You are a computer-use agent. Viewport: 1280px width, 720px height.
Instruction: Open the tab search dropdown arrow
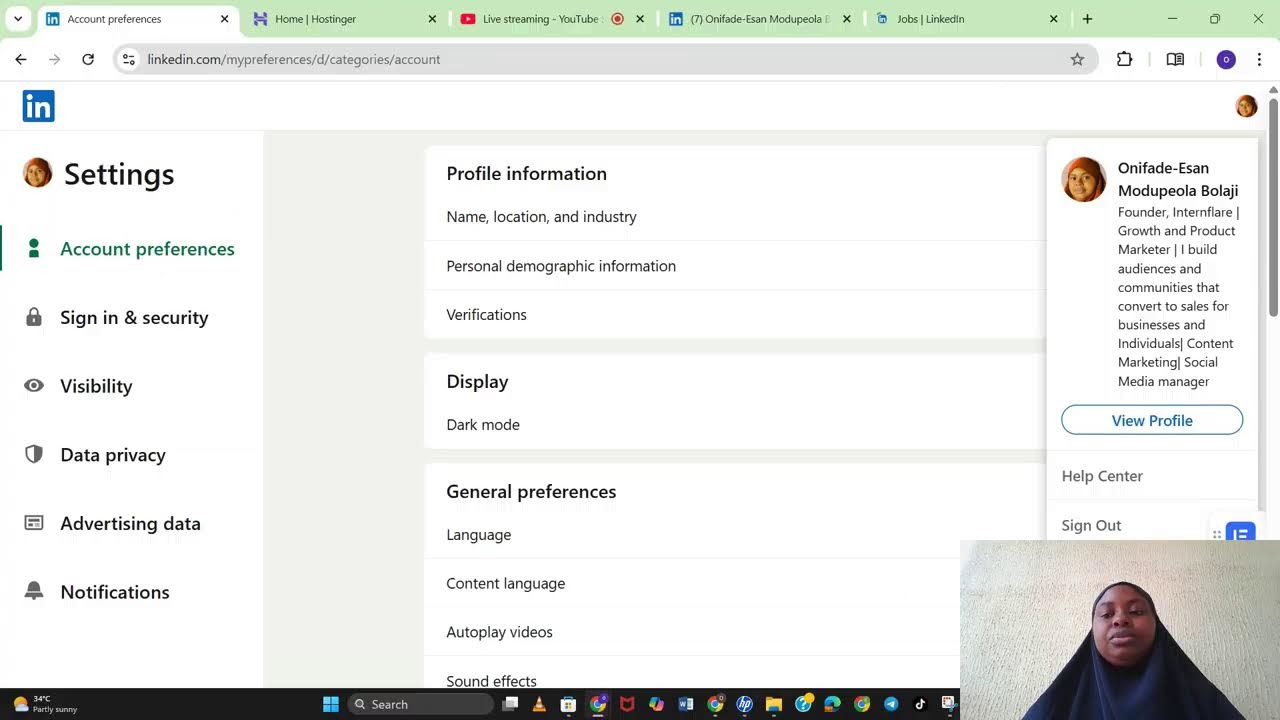coord(17,18)
